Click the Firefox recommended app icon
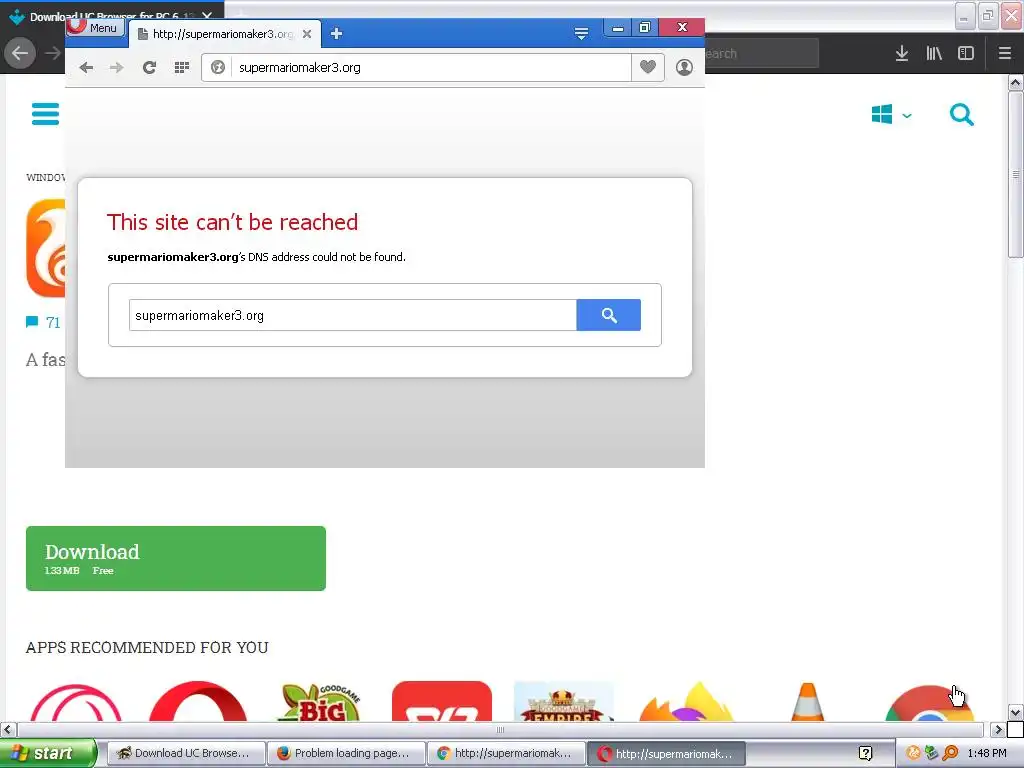The image size is (1024, 768). pos(686,701)
